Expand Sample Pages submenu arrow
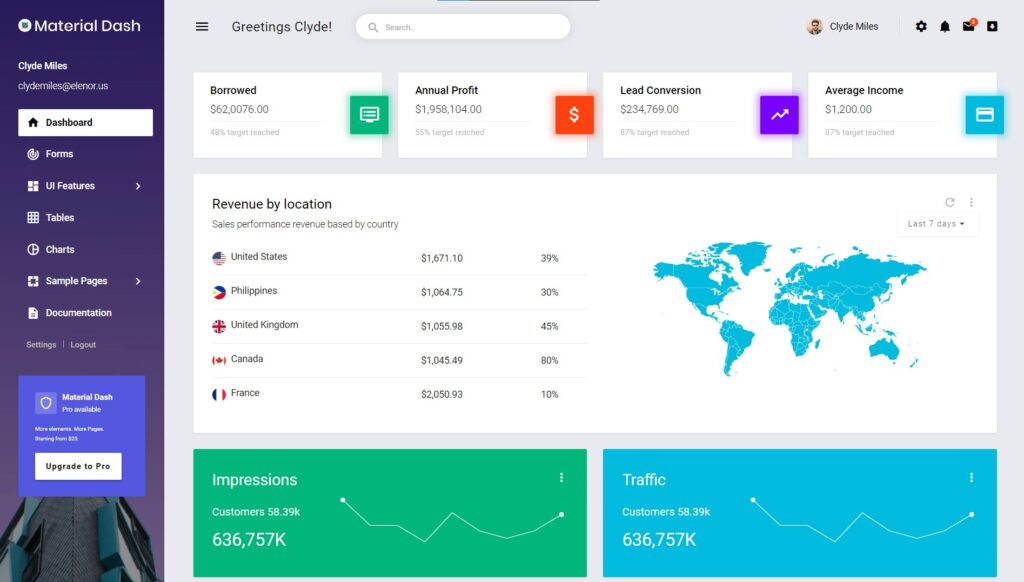The image size is (1024, 582). 138,281
